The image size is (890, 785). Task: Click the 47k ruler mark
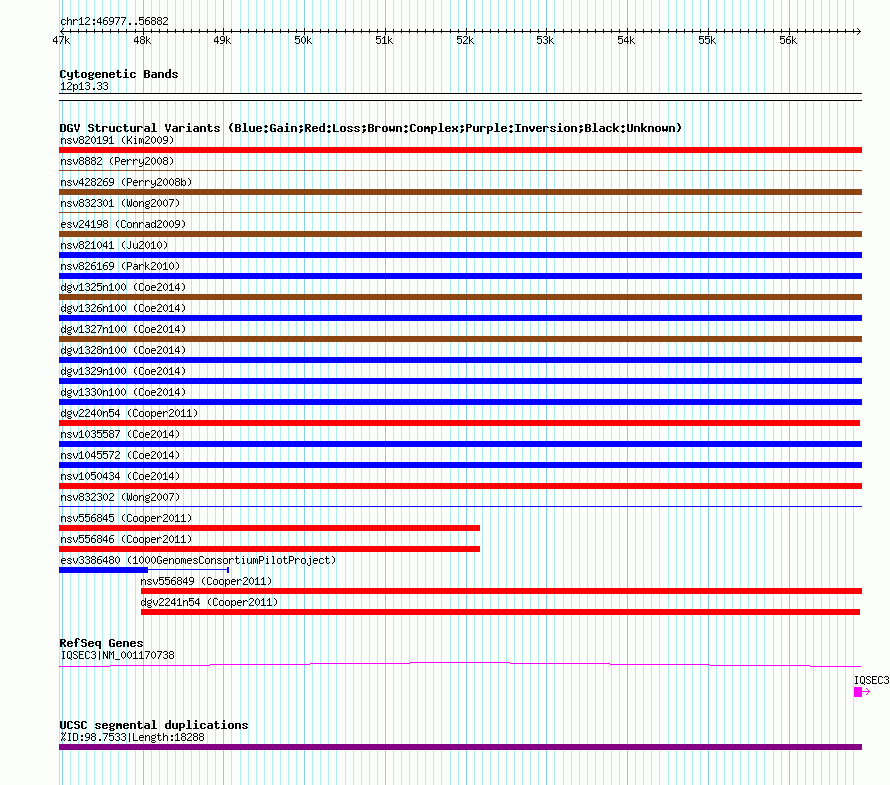pyautogui.click(x=61, y=40)
